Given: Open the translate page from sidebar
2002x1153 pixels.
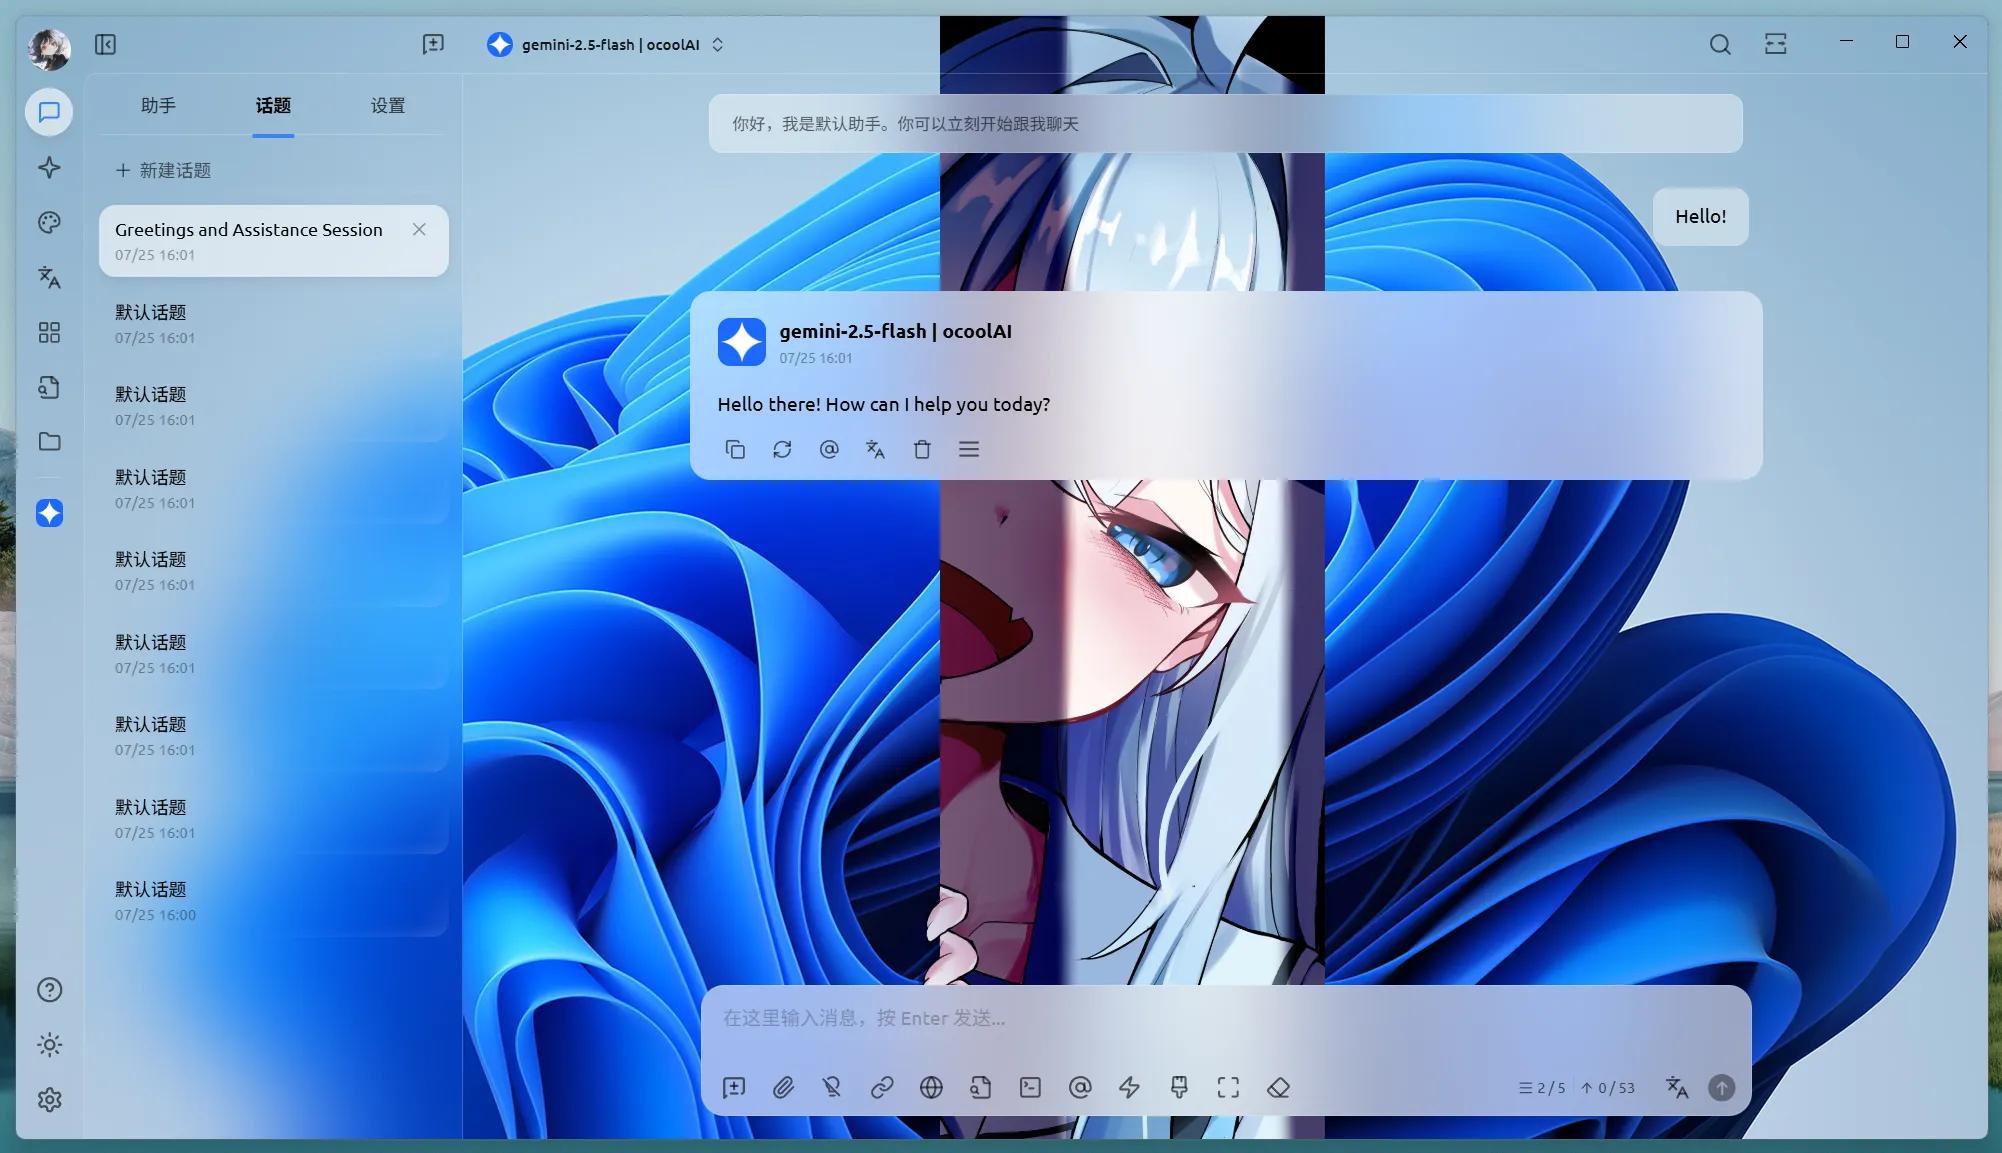Looking at the screenshot, I should tap(49, 277).
